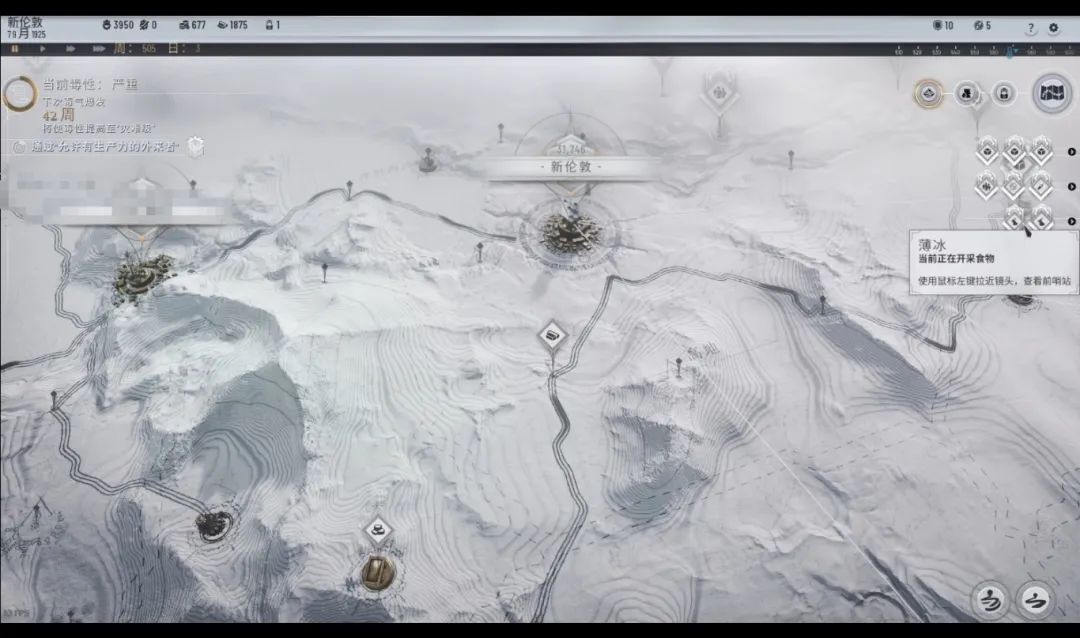Screen dimensions: 1080x638
Task: Set triple speed with the fastest-forward button
Action: pyautogui.click(x=98, y=49)
